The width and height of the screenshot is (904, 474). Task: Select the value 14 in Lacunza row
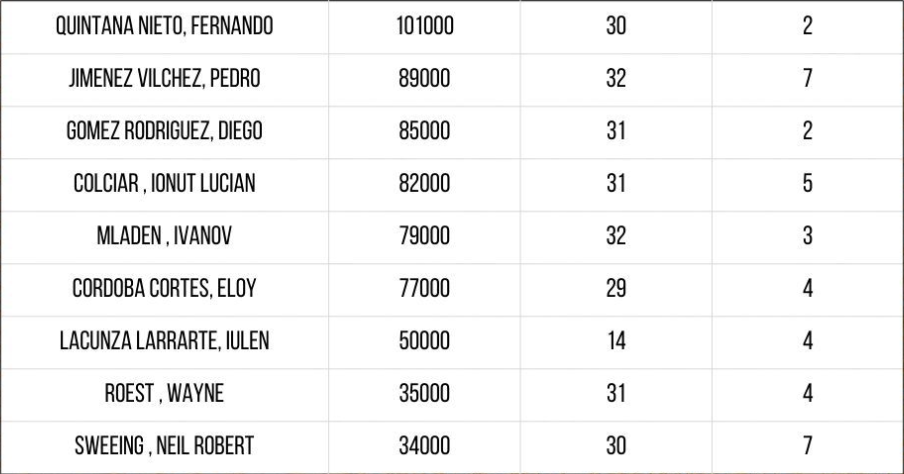(616, 341)
